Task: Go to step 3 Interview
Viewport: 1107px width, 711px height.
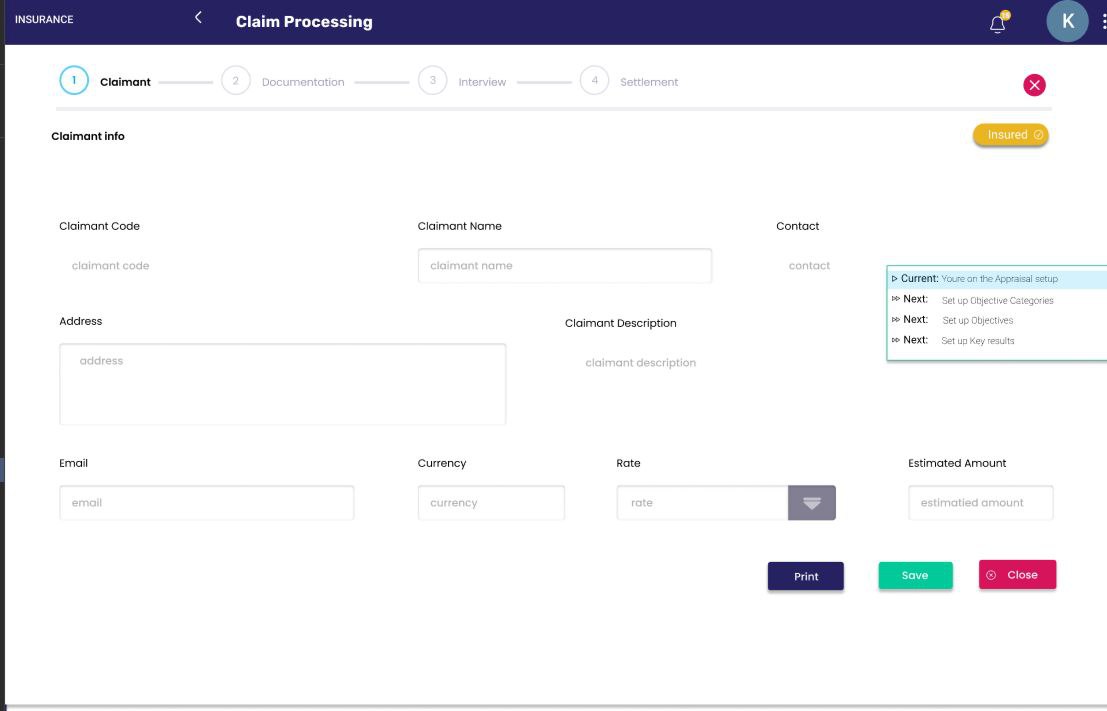Action: pyautogui.click(x=432, y=81)
